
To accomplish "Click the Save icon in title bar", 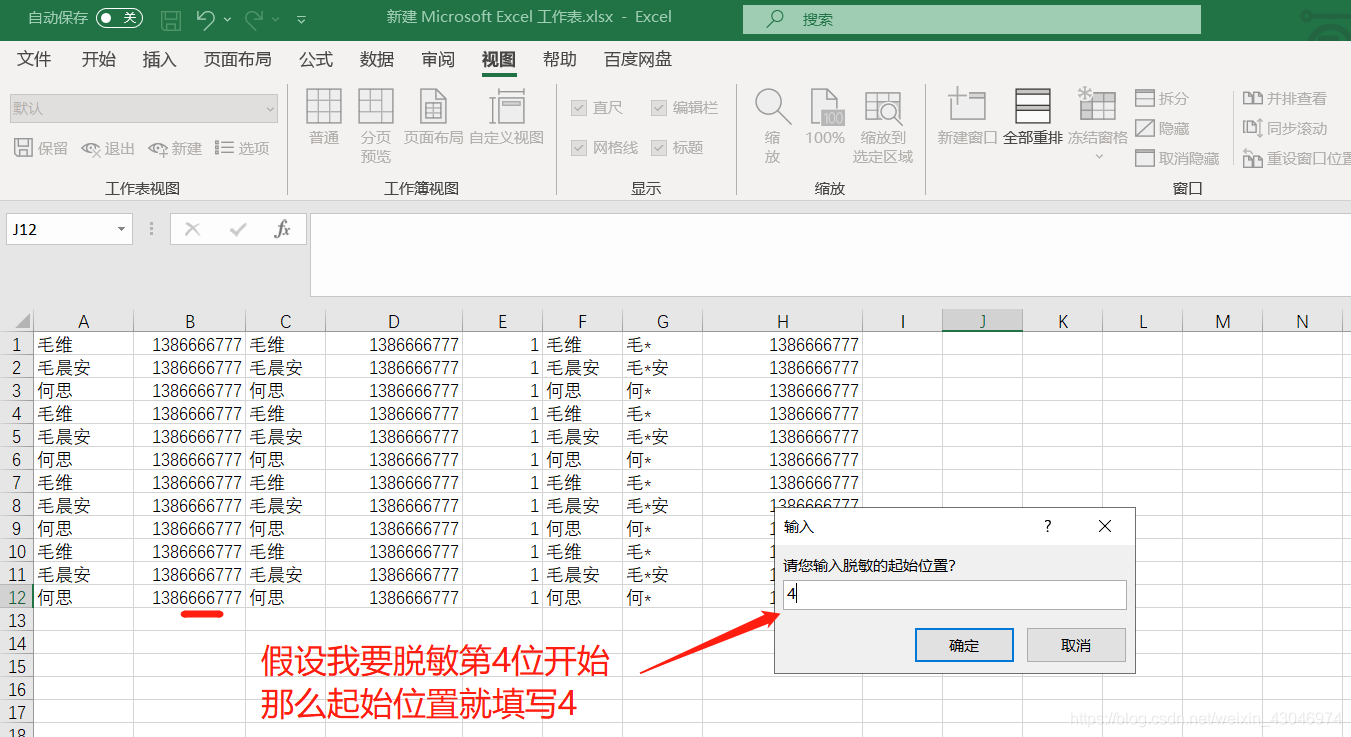I will (171, 18).
